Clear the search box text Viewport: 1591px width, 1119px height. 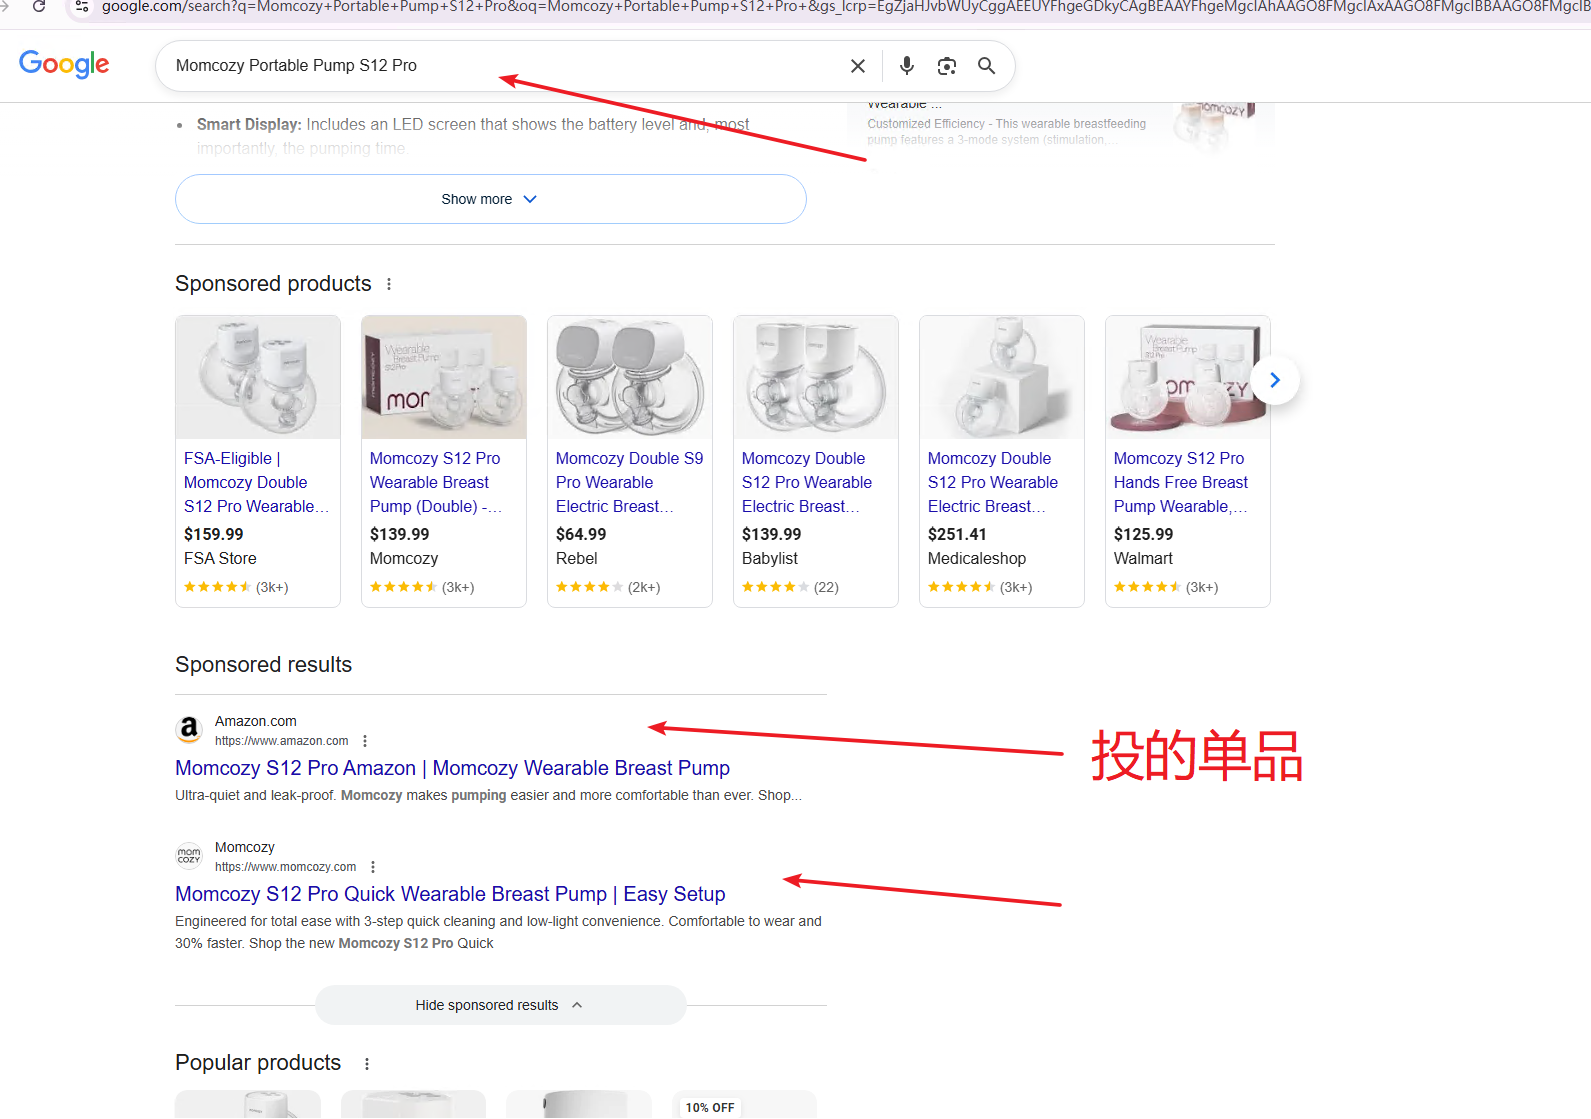click(x=857, y=66)
